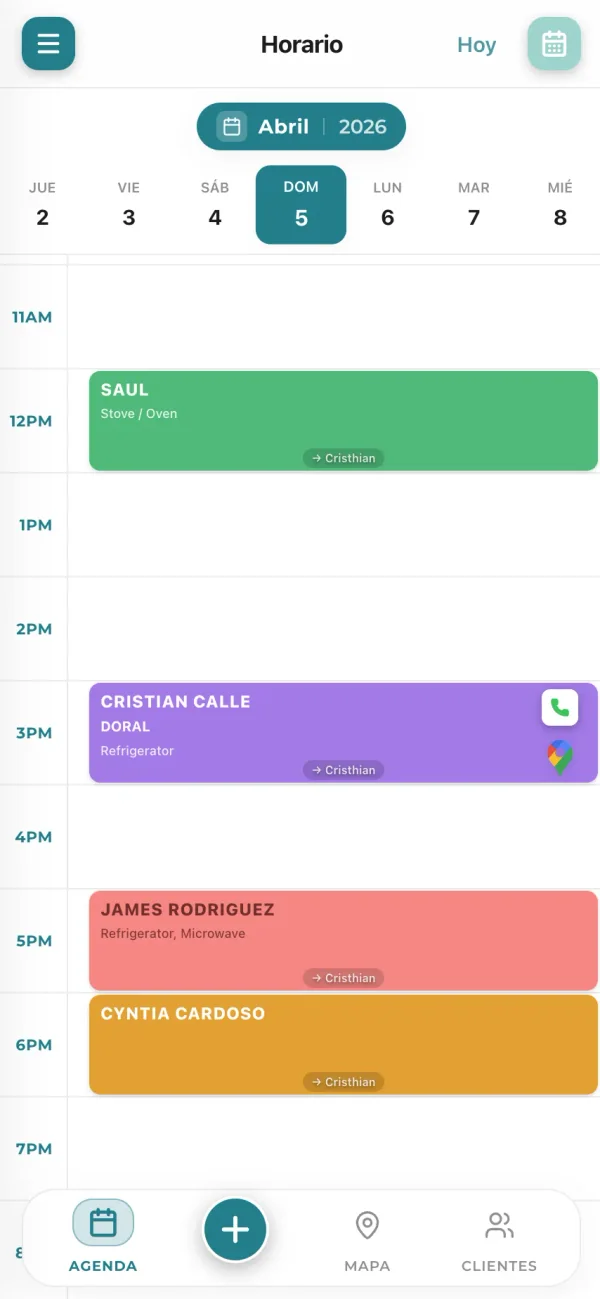Switch to the CLIENTES tab
600x1299 pixels.
point(498,1238)
